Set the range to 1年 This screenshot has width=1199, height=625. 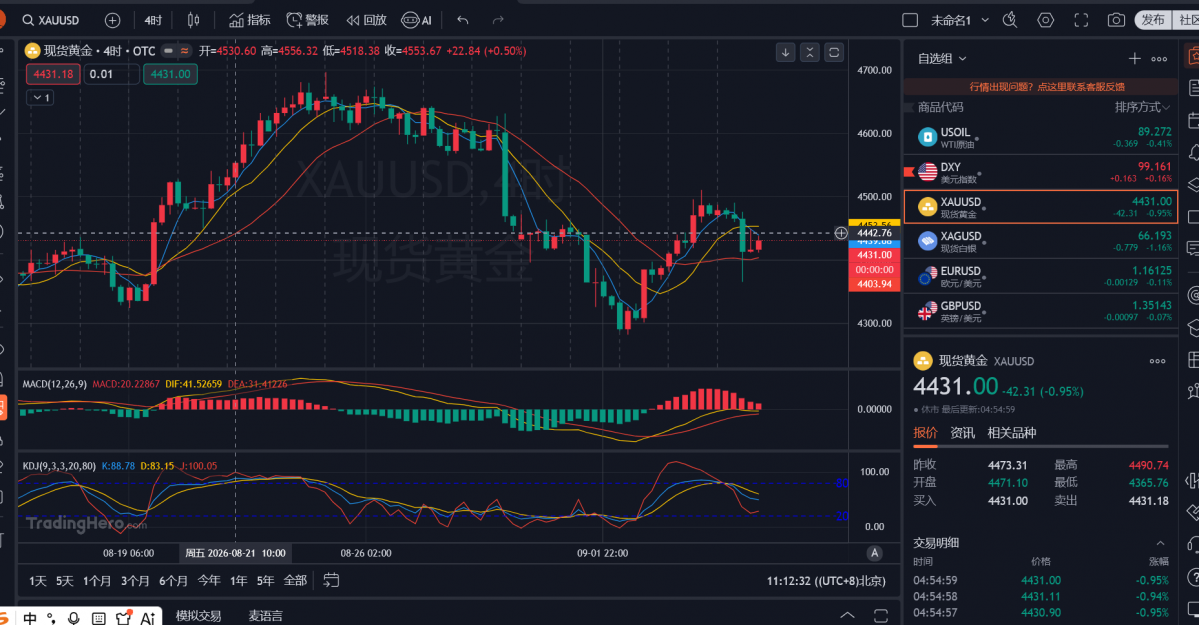coord(239,581)
